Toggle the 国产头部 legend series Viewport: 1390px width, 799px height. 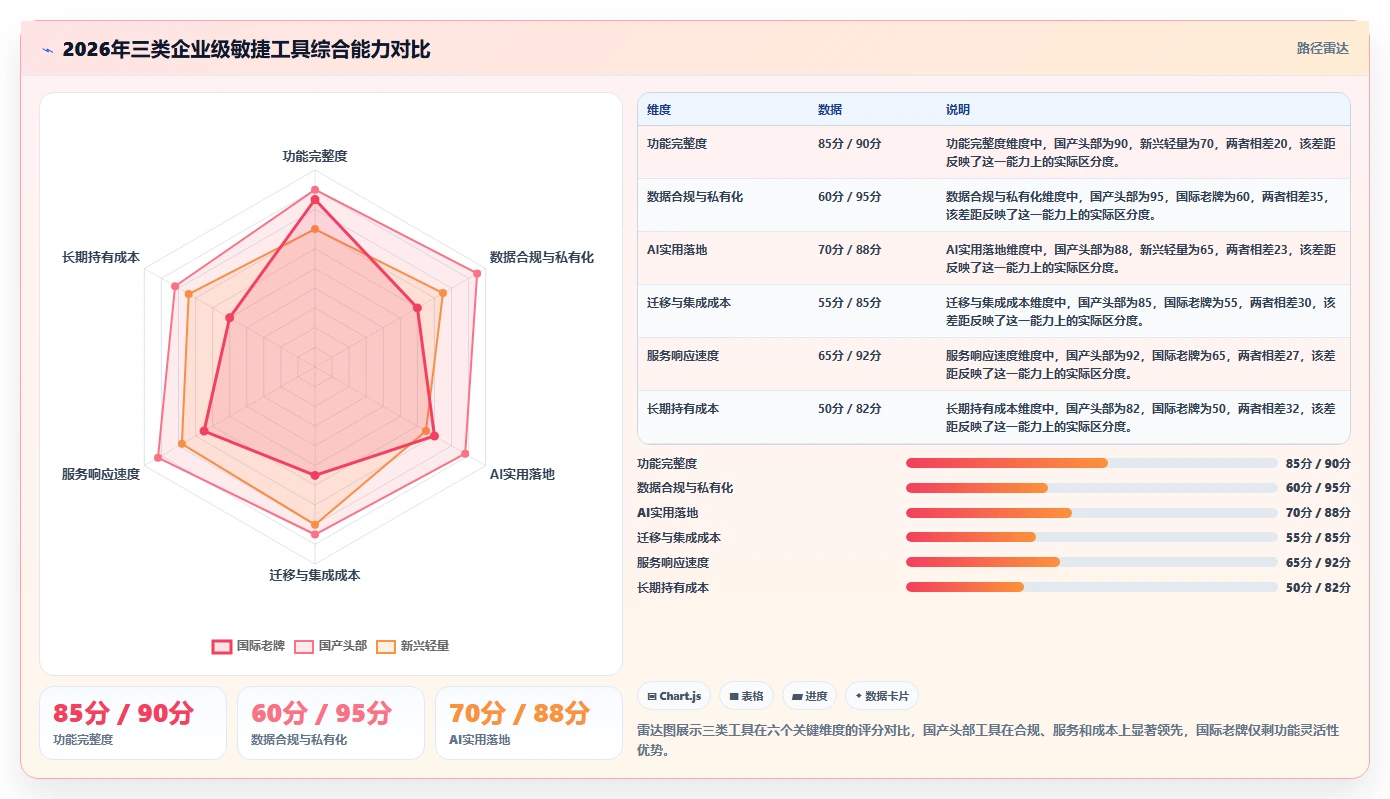point(331,646)
